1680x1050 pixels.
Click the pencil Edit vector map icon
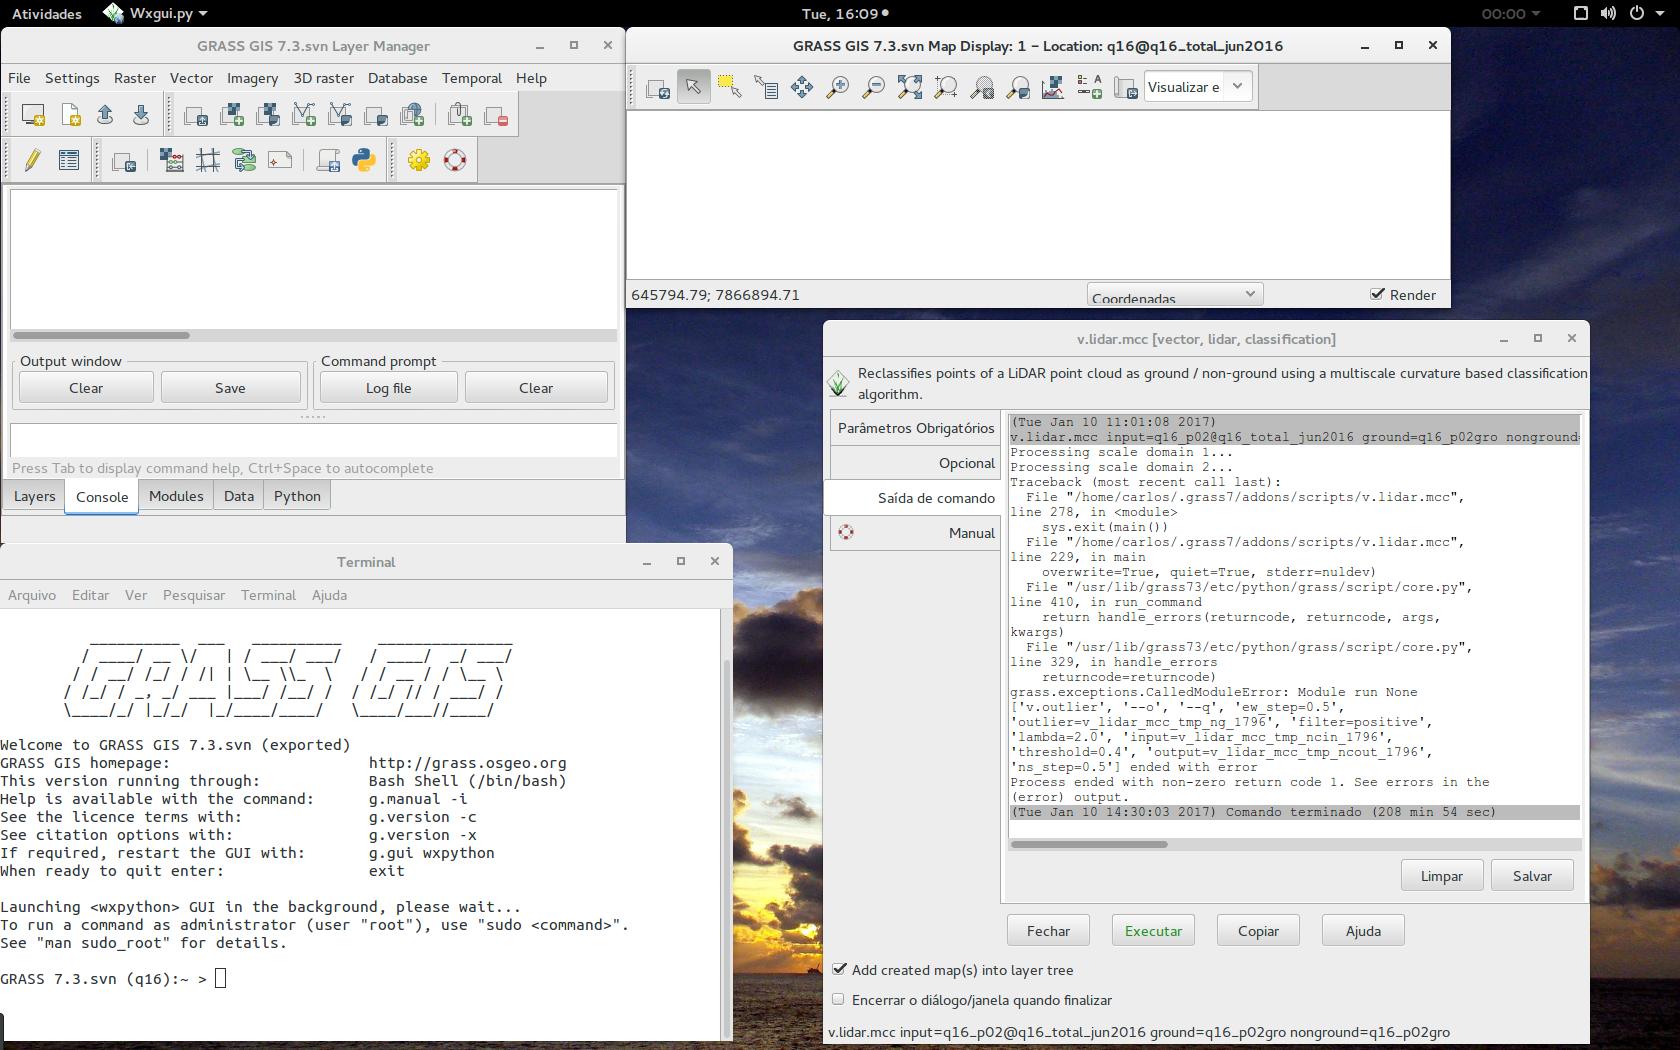pyautogui.click(x=32, y=160)
